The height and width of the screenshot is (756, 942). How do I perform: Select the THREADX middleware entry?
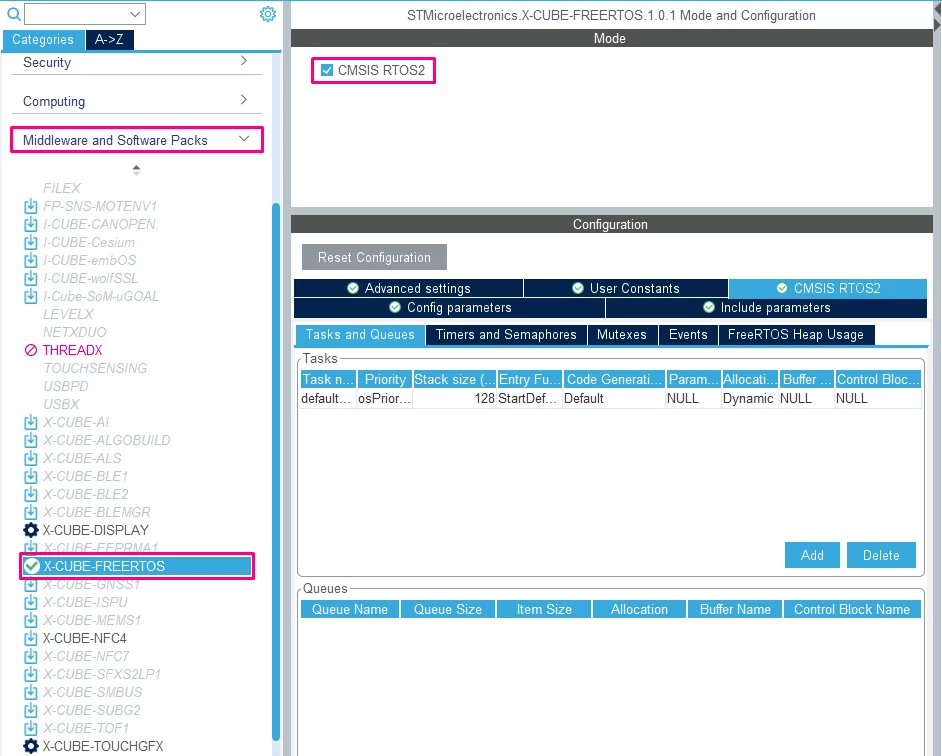pos(72,350)
